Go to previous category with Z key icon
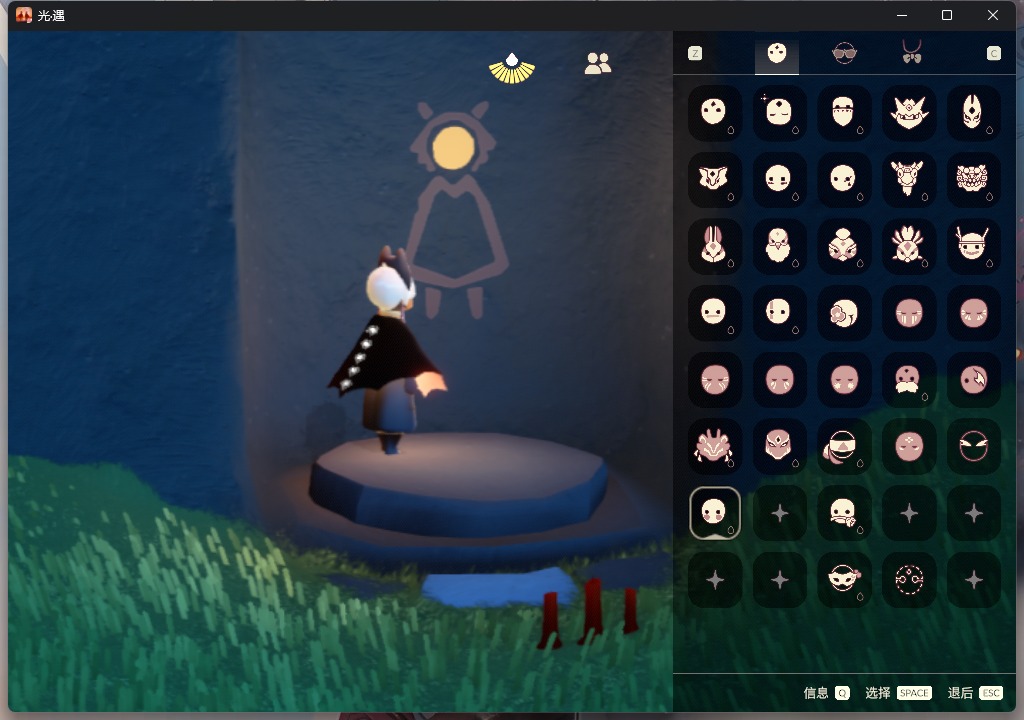This screenshot has height=720, width=1024. point(695,54)
